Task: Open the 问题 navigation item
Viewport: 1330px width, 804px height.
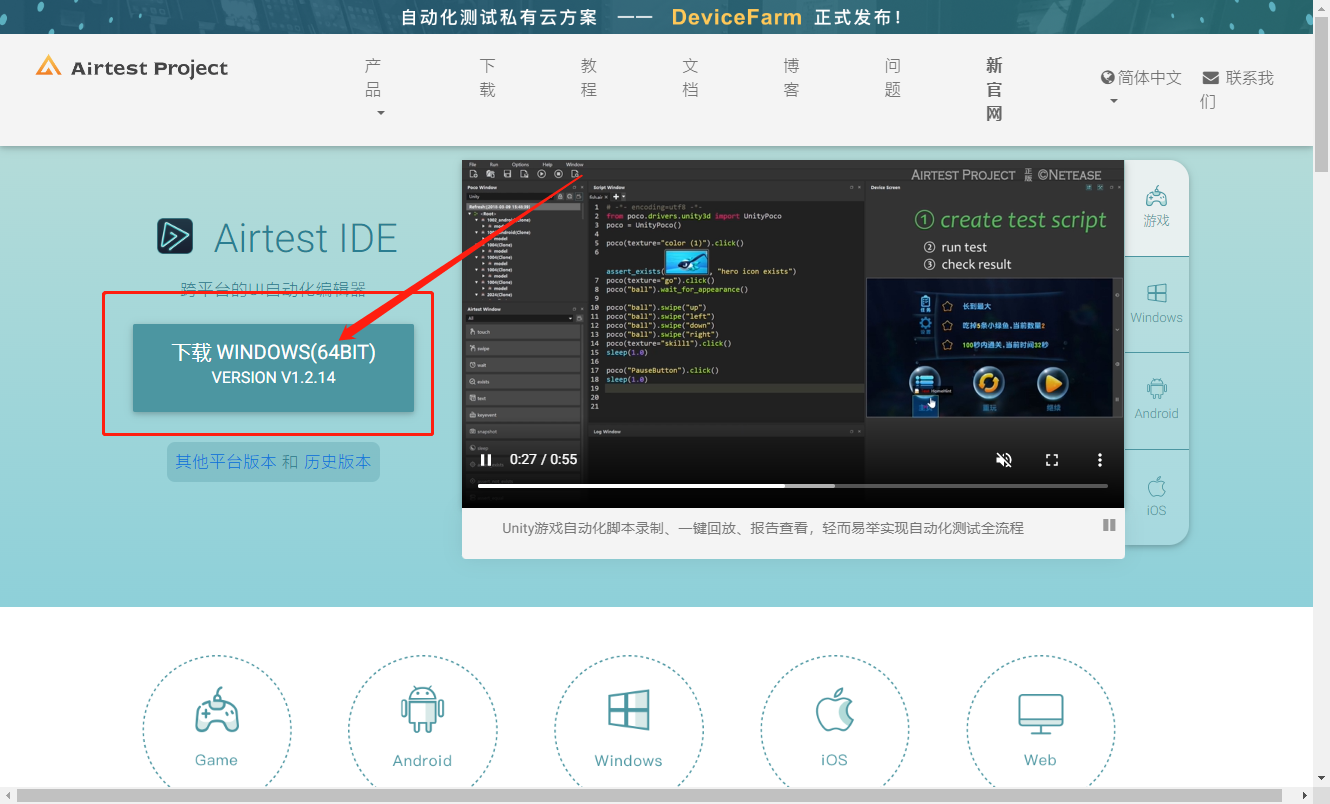Action: [893, 77]
